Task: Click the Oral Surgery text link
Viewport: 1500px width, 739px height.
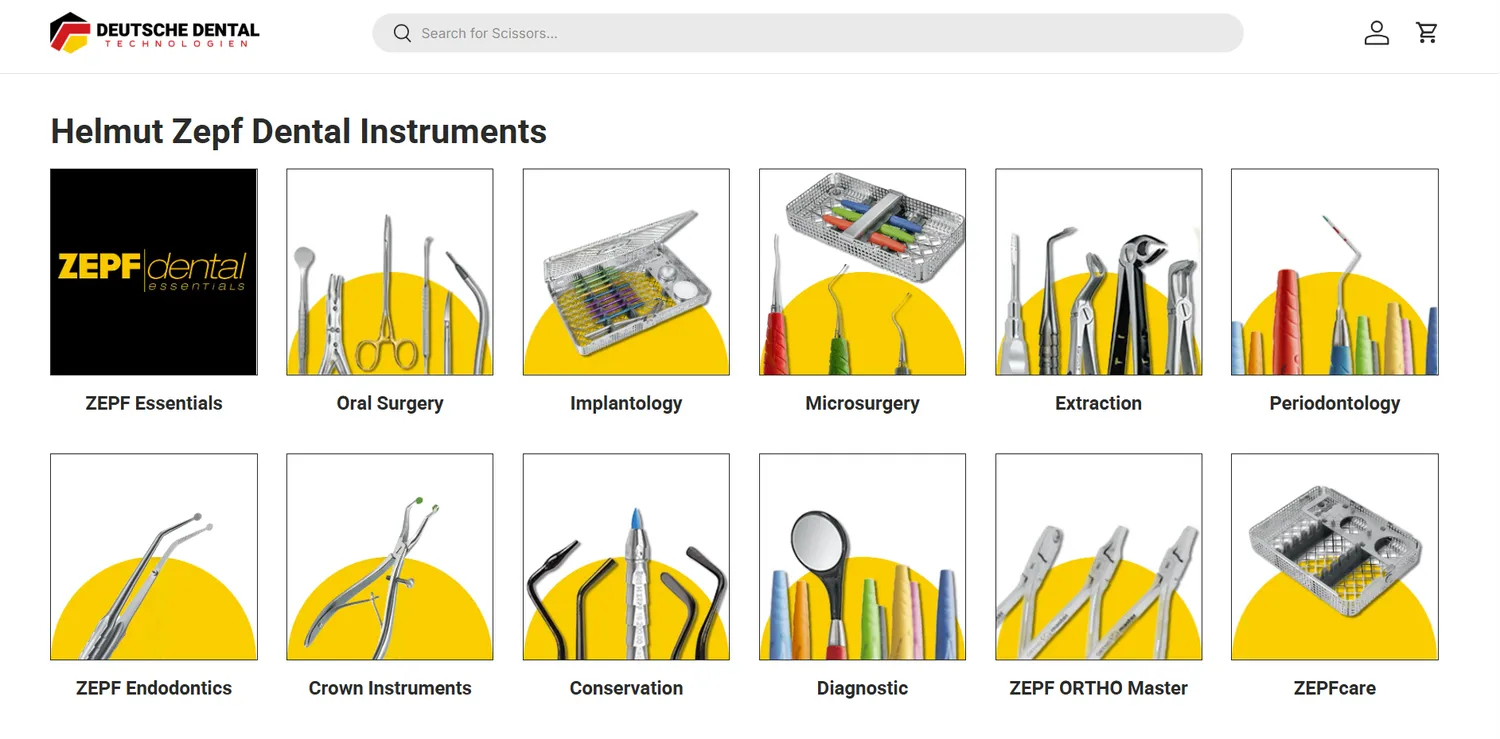Action: (390, 404)
